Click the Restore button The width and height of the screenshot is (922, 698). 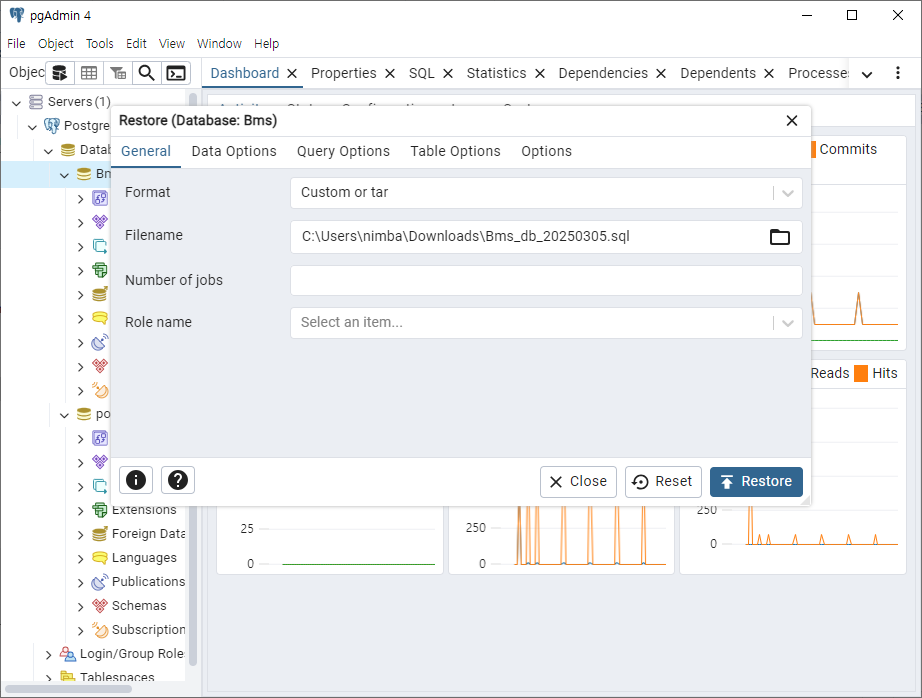coord(756,482)
